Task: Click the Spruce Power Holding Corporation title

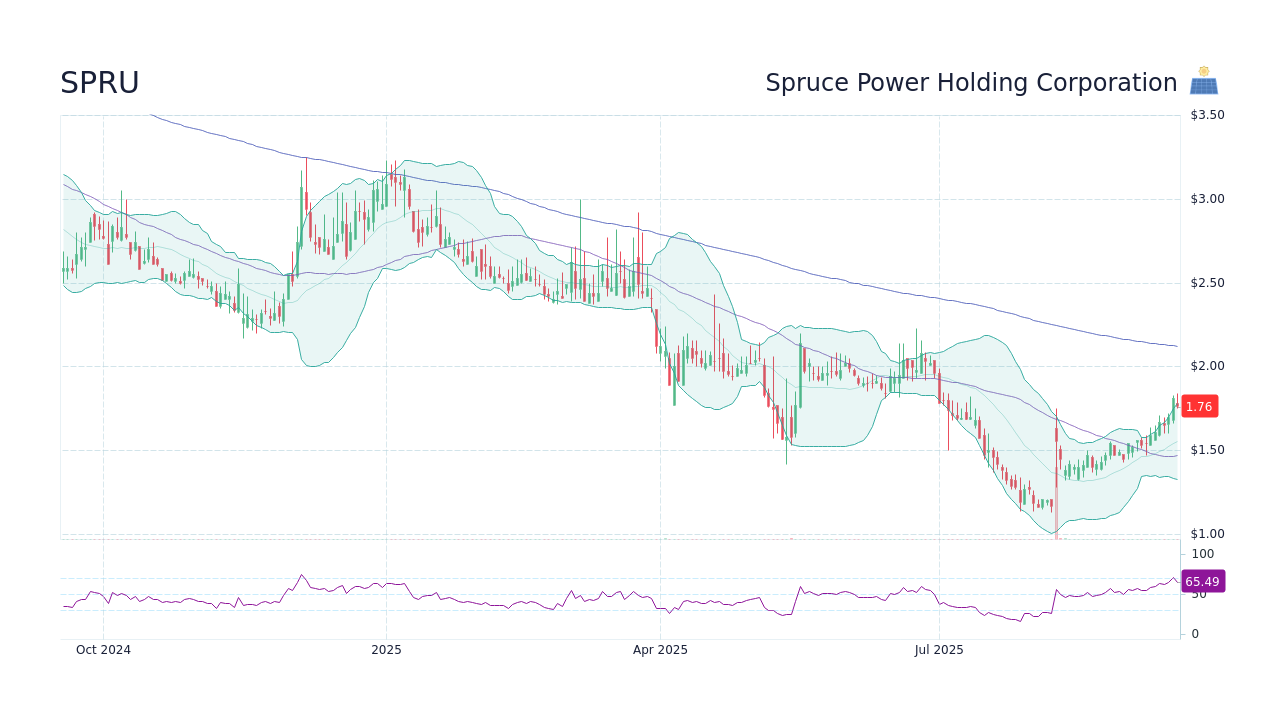Action: (971, 82)
